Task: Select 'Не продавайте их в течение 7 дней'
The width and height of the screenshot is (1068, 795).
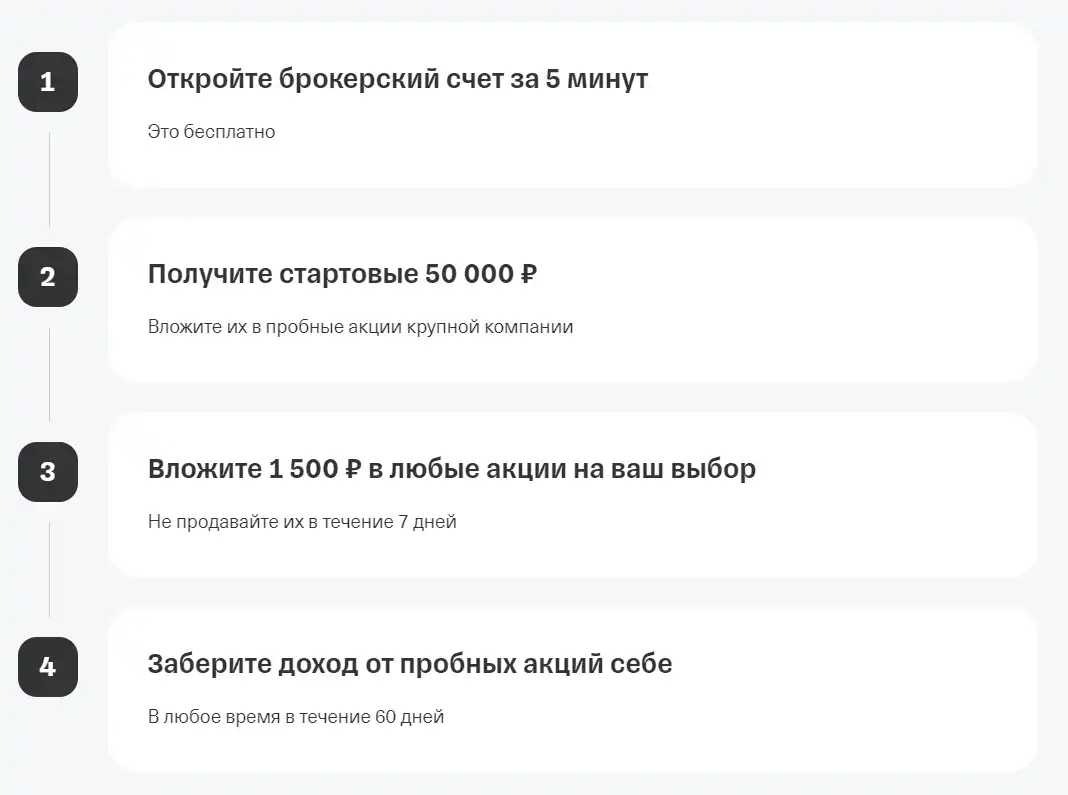Action: tap(302, 522)
